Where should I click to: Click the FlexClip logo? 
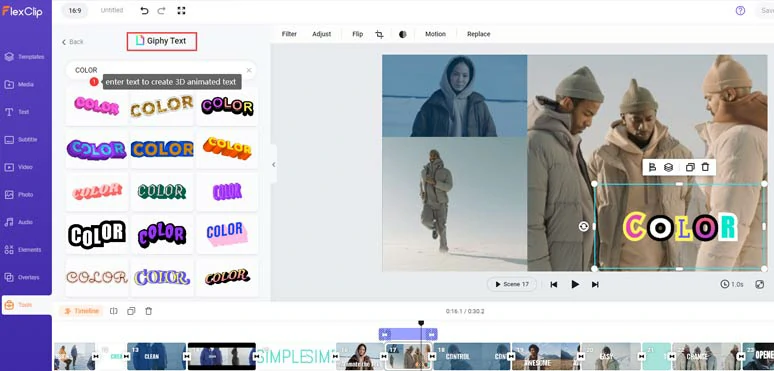coord(22,11)
